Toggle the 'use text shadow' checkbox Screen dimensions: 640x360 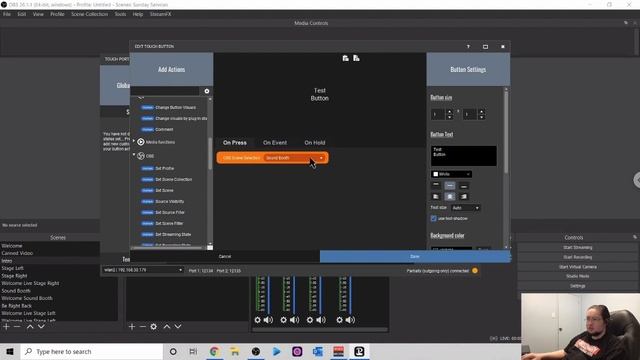click(433, 219)
